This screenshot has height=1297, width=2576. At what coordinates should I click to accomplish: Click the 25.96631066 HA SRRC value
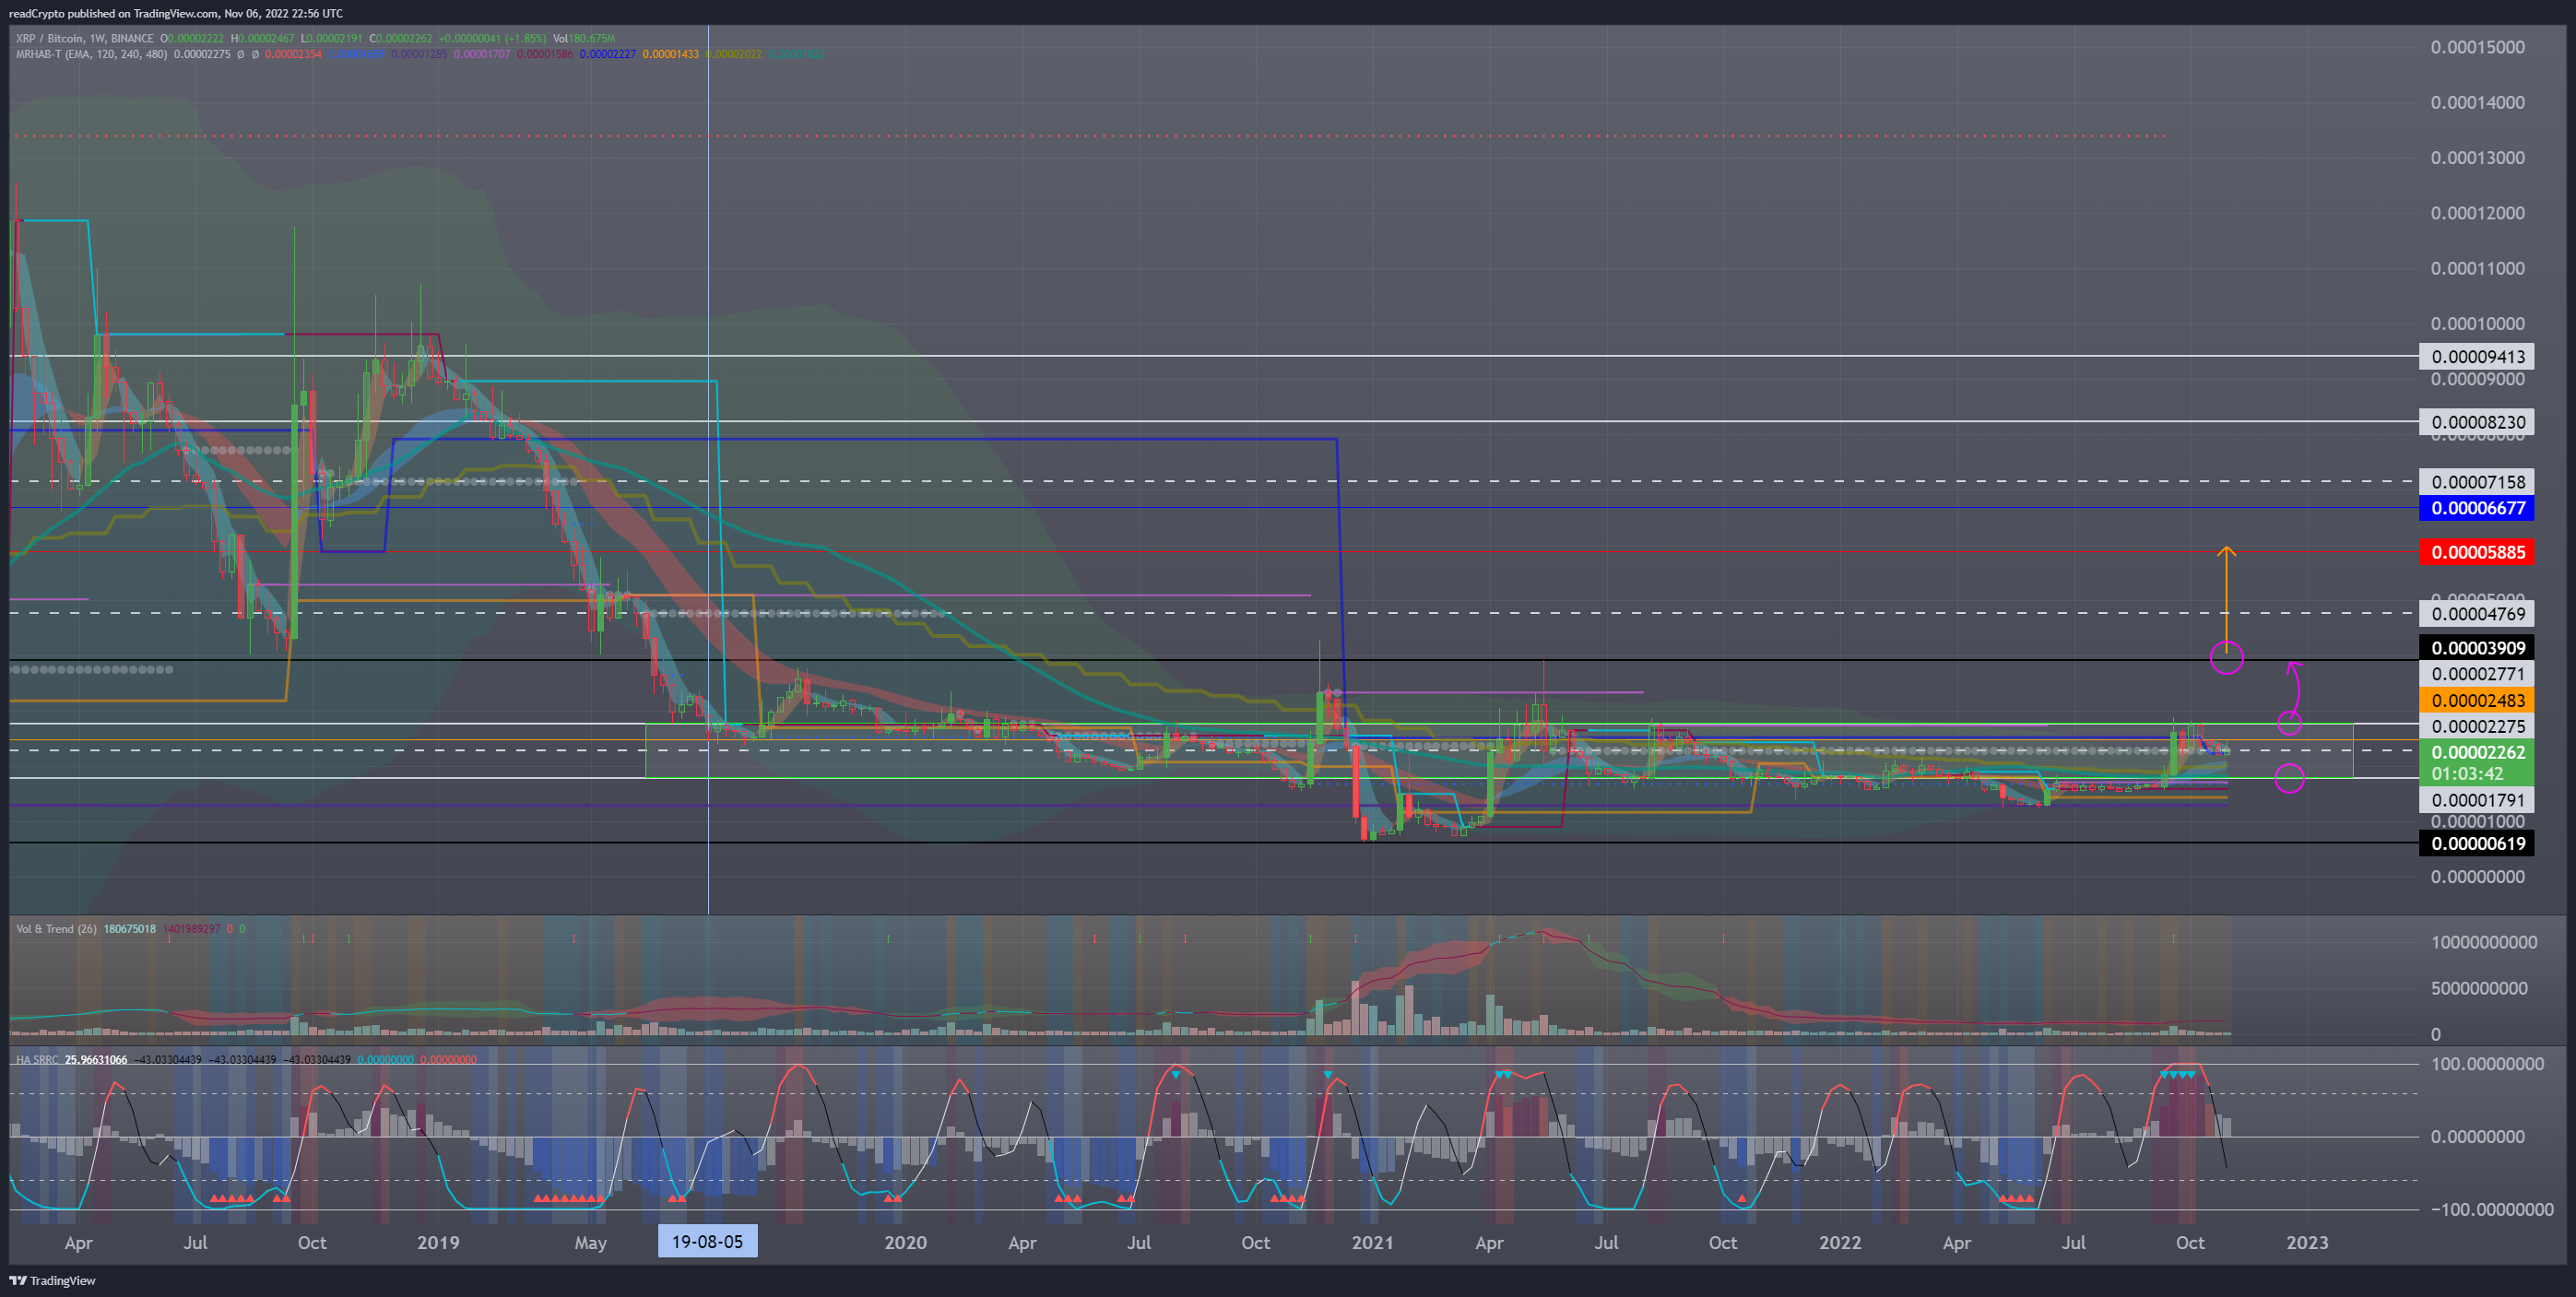(x=96, y=1060)
